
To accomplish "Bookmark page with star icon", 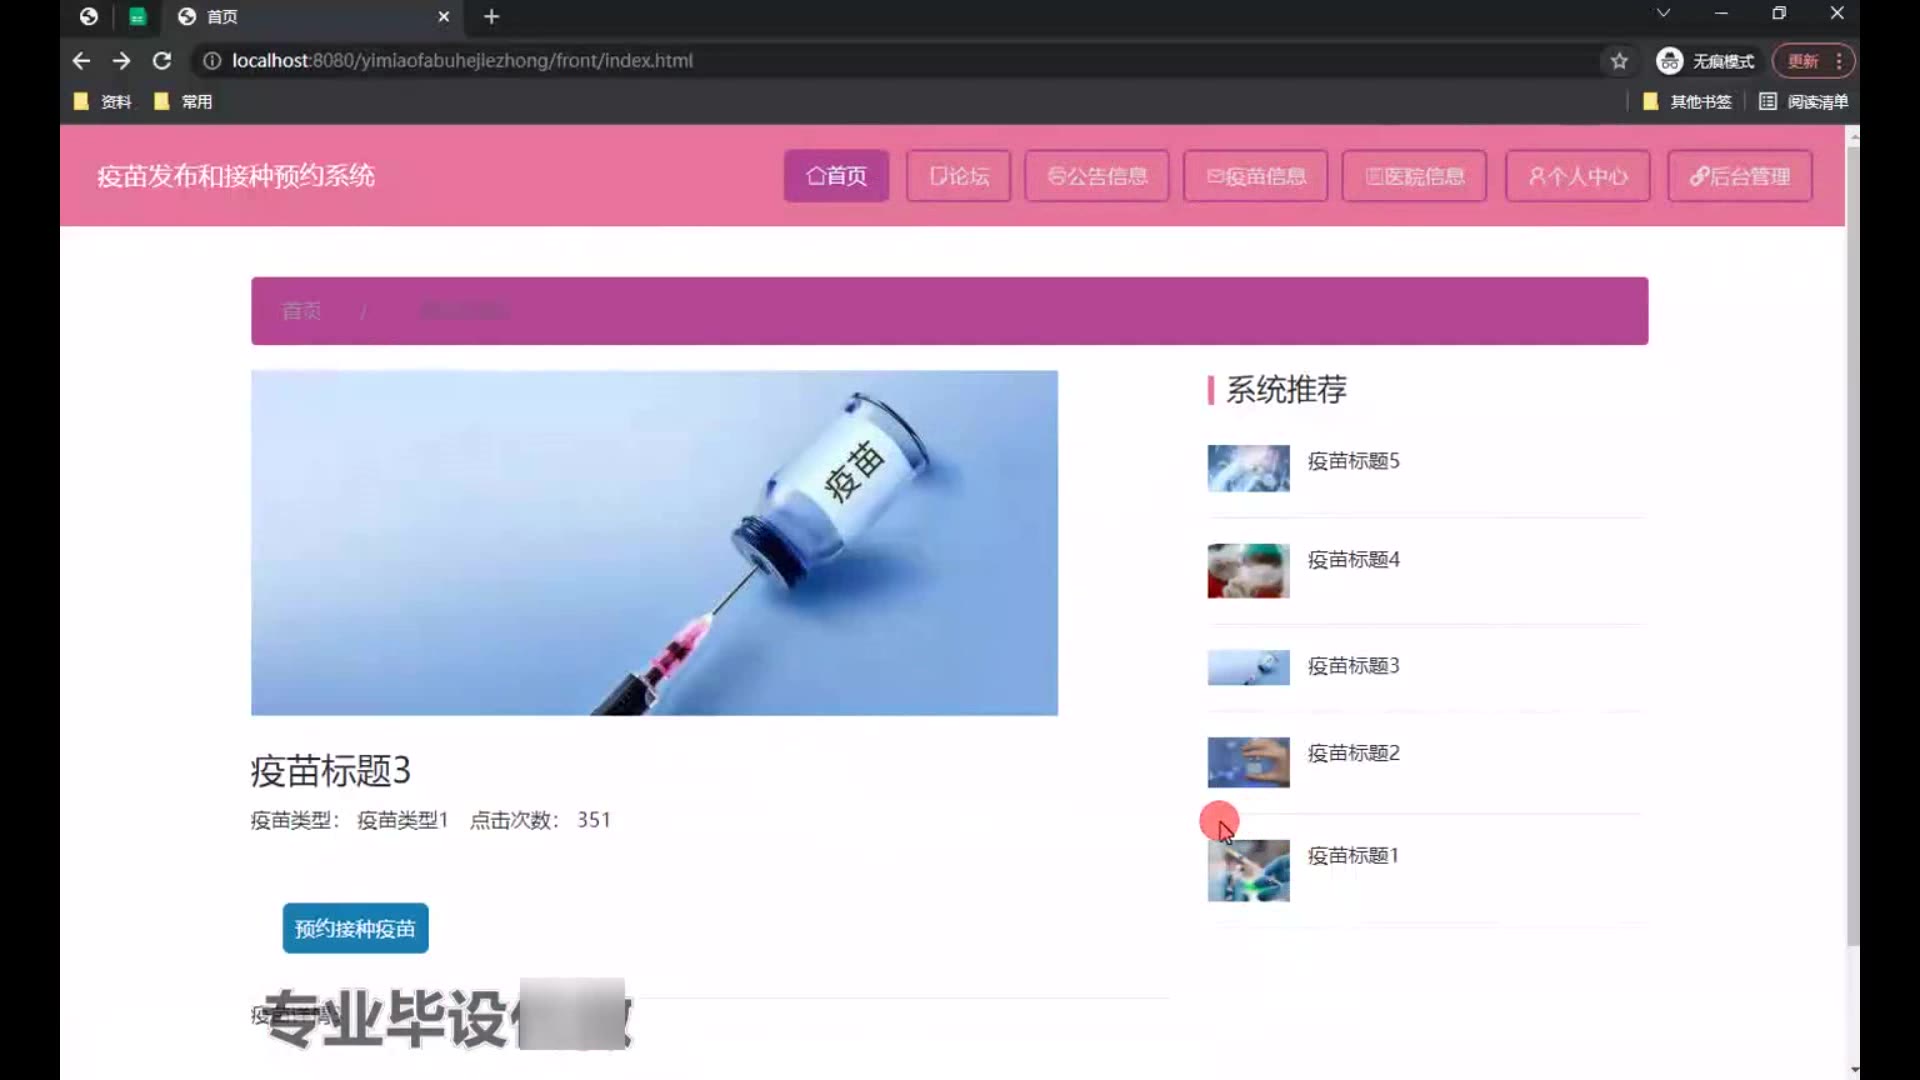I will point(1619,61).
